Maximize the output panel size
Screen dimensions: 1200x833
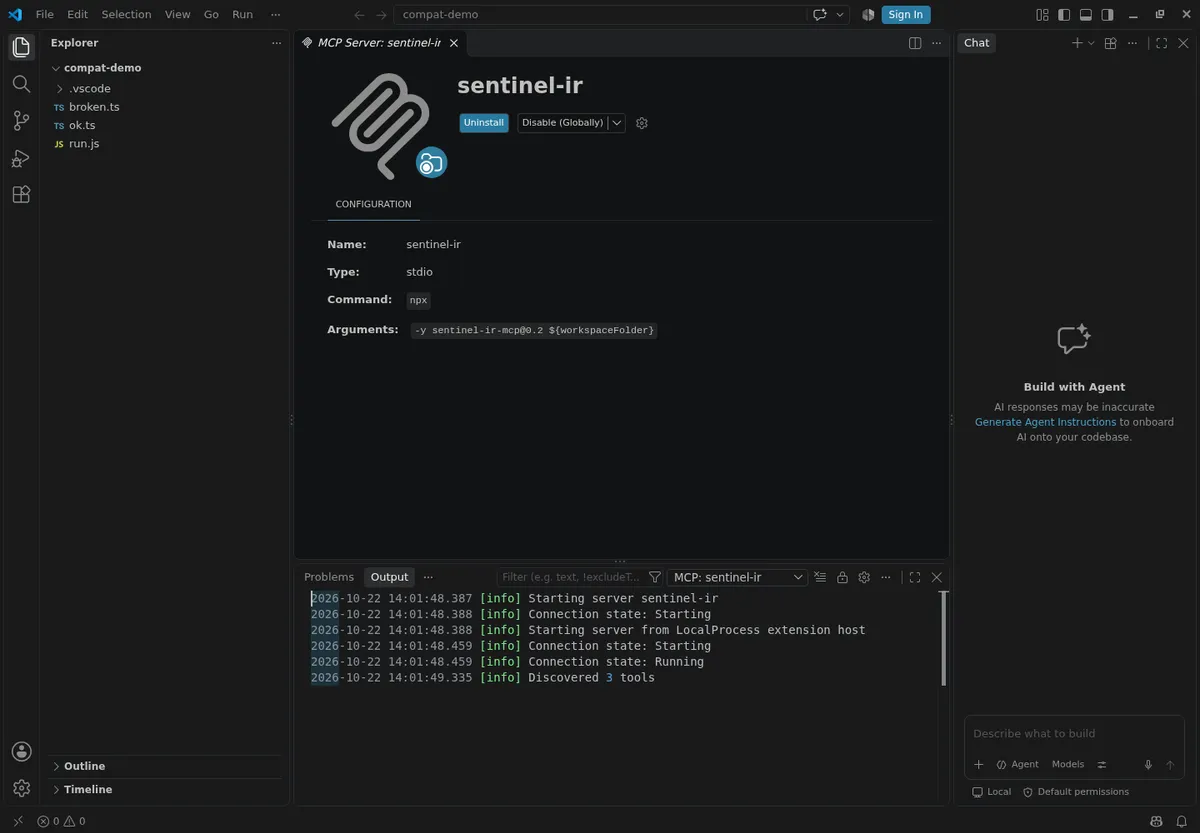[914, 577]
